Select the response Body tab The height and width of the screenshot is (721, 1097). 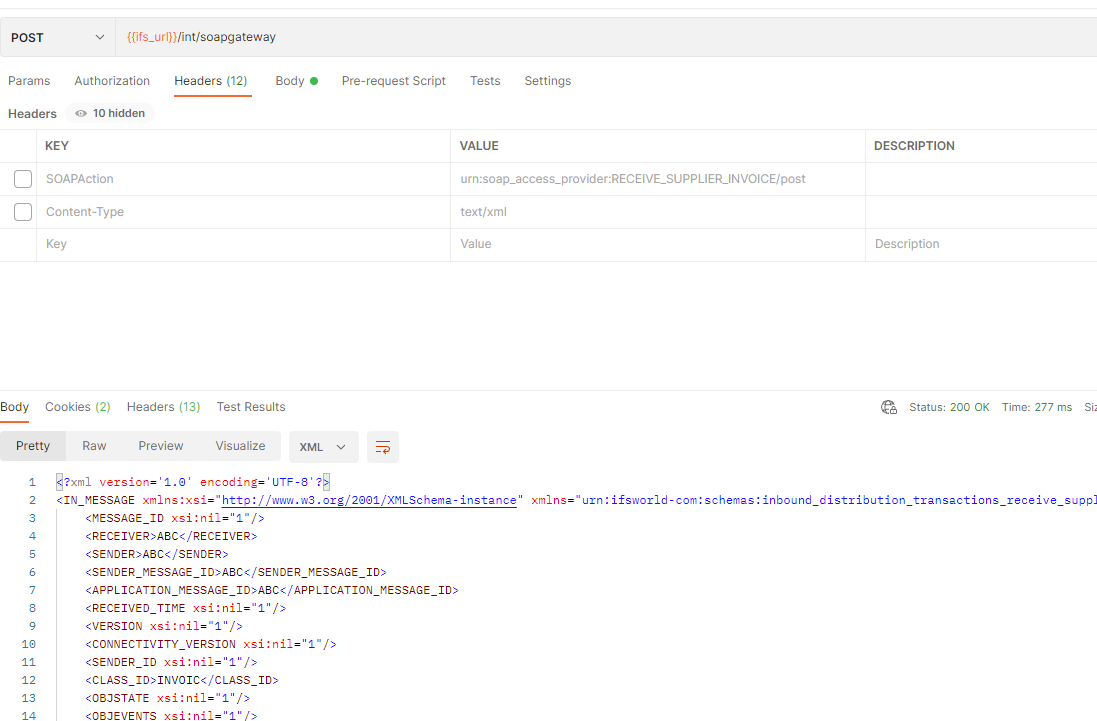tap(15, 407)
